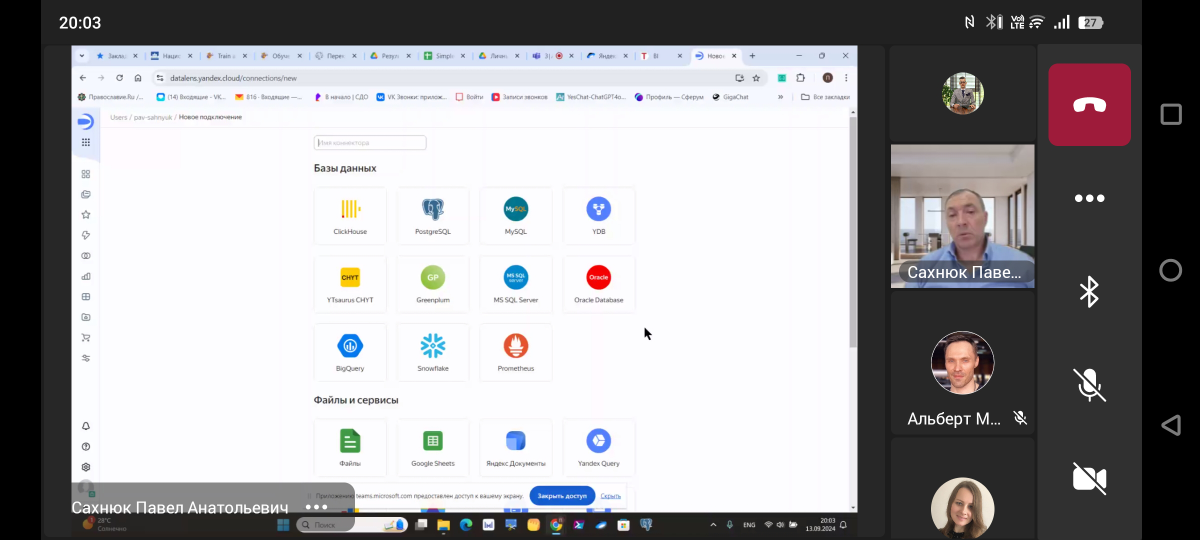The height and width of the screenshot is (540, 1200).
Task: Open the Профиль — Сферум bookmark
Action: (670, 97)
